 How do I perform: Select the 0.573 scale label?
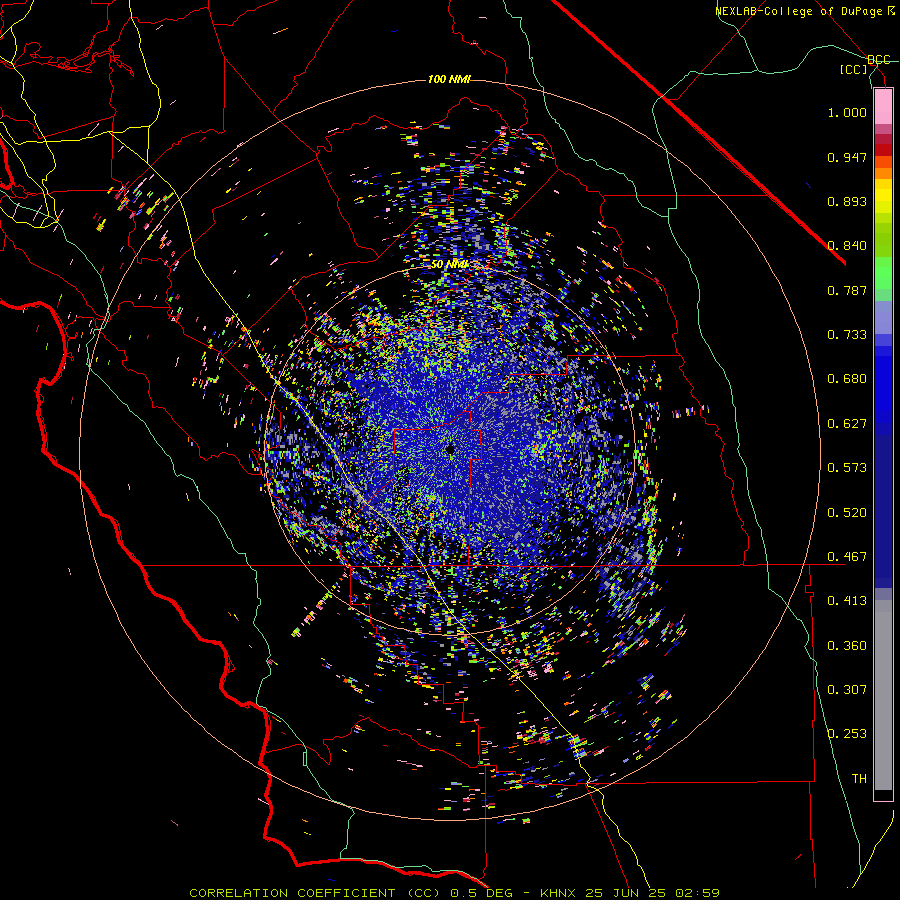click(x=847, y=468)
